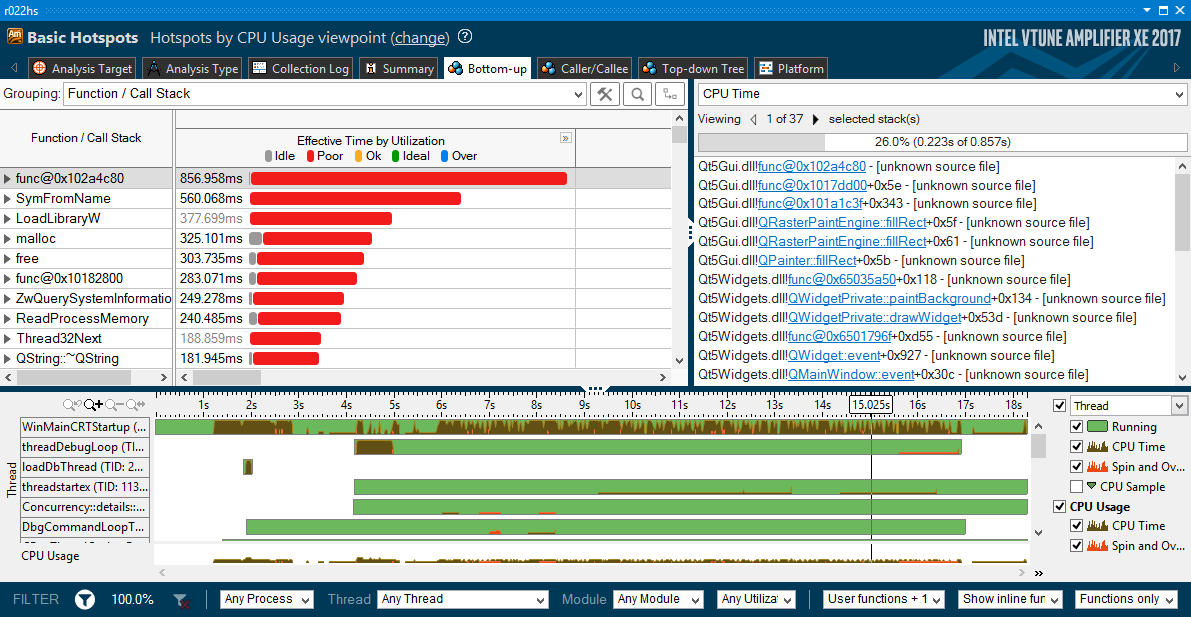Click the undo zoom timeline icon
This screenshot has width=1191, height=617.
73,405
